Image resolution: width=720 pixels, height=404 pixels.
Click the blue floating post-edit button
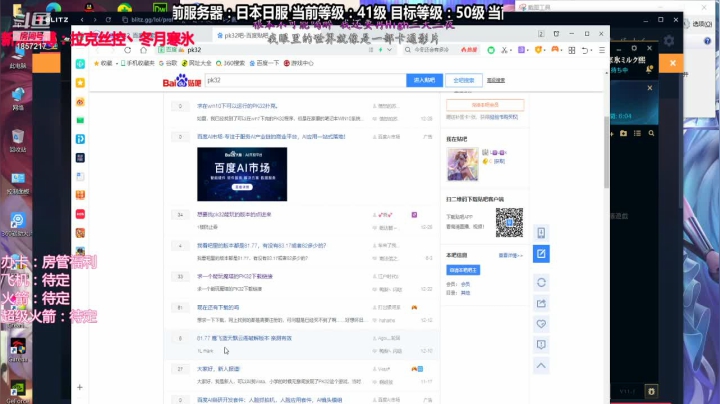(541, 254)
